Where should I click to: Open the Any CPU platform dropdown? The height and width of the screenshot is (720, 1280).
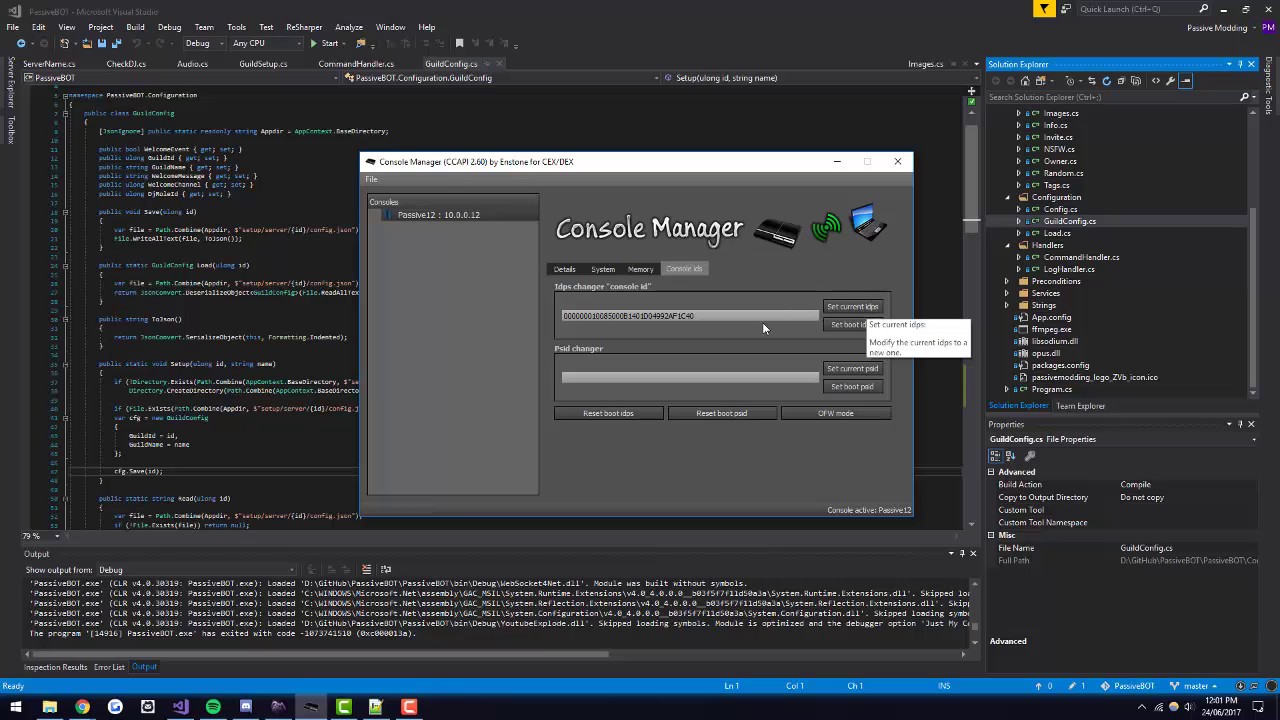tap(267, 44)
